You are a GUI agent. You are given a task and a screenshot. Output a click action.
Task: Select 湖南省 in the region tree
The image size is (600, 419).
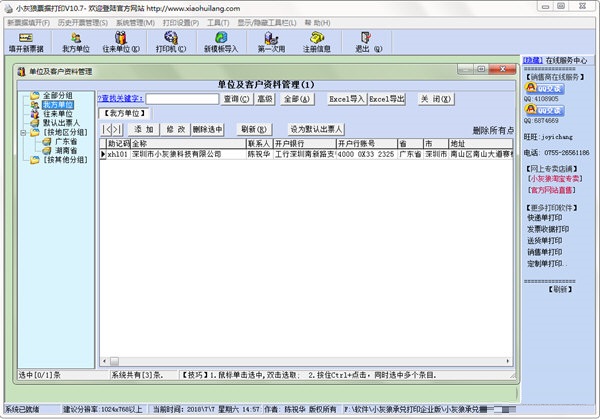(x=66, y=150)
